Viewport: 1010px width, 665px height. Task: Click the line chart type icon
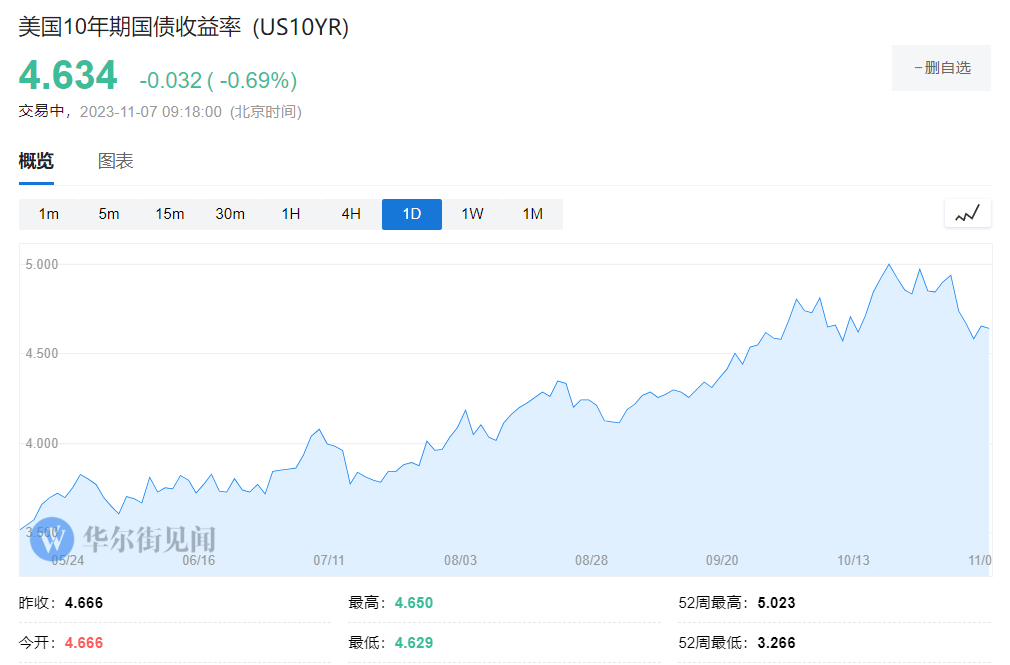[x=967, y=213]
